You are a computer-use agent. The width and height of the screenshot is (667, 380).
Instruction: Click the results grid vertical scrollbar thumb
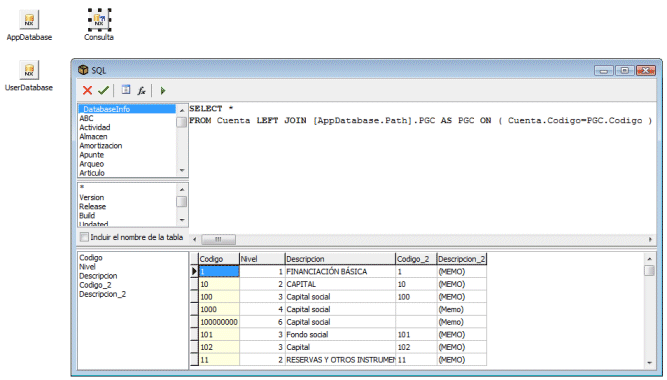click(x=649, y=271)
